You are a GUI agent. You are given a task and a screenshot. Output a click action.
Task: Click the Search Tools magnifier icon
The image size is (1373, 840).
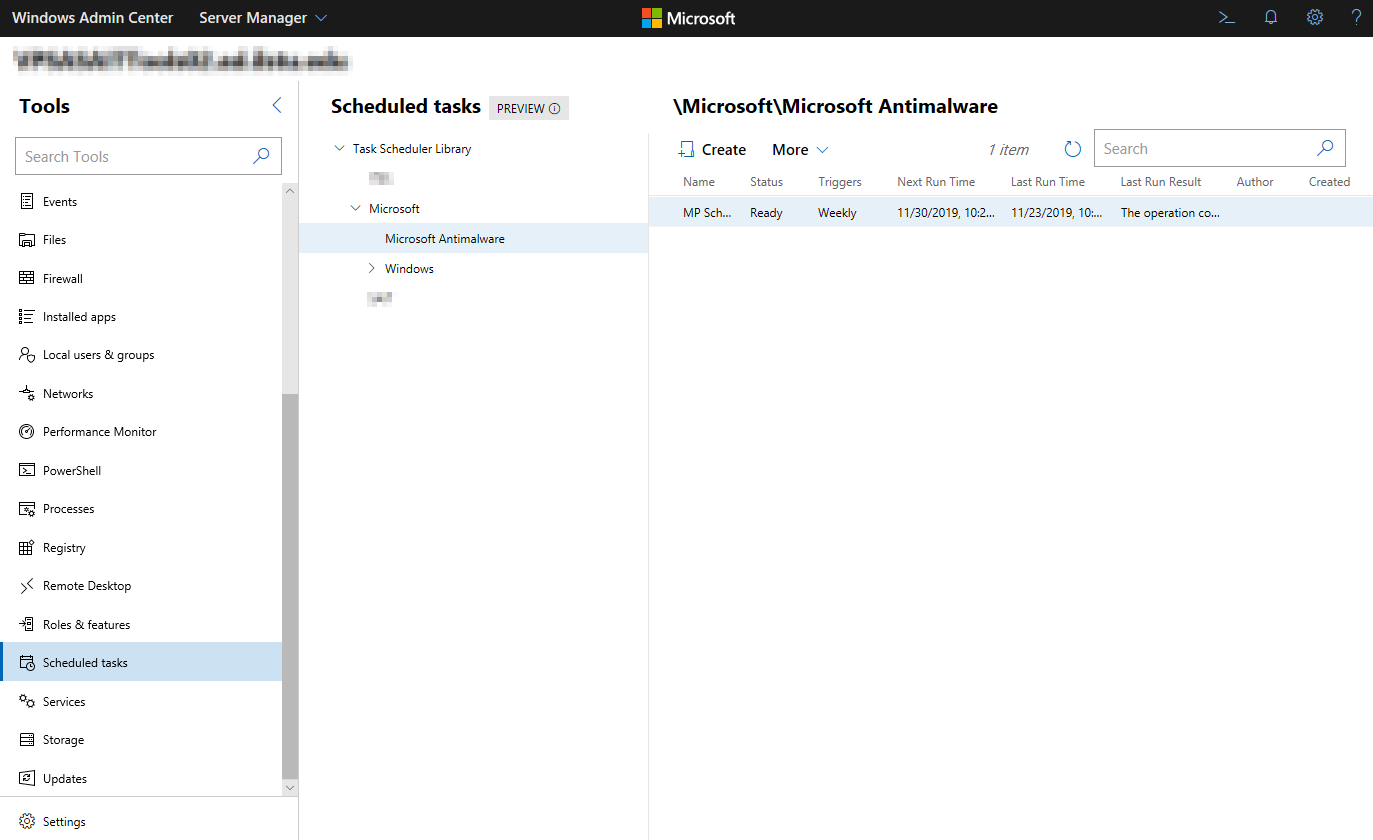point(261,156)
